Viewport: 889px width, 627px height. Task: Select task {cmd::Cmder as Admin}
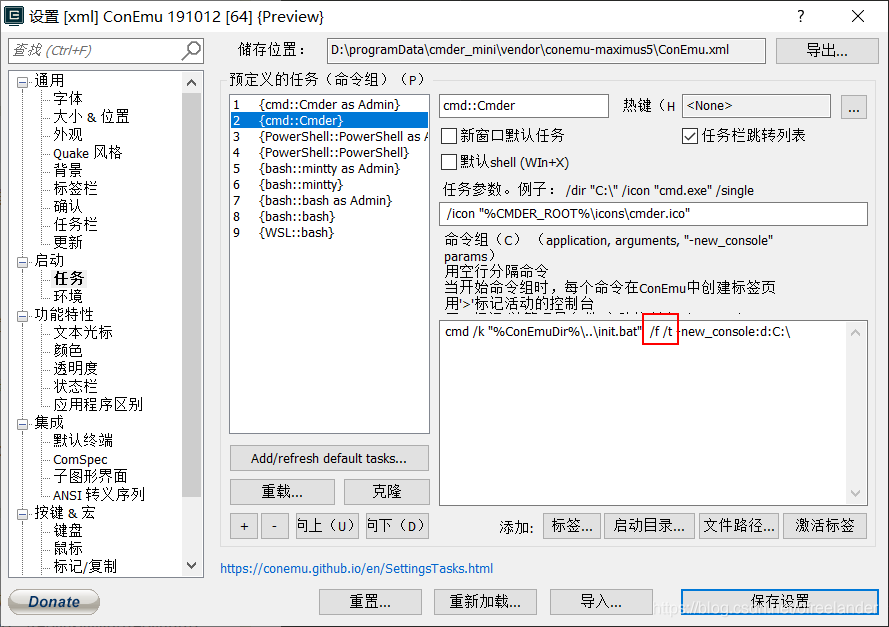pos(329,104)
